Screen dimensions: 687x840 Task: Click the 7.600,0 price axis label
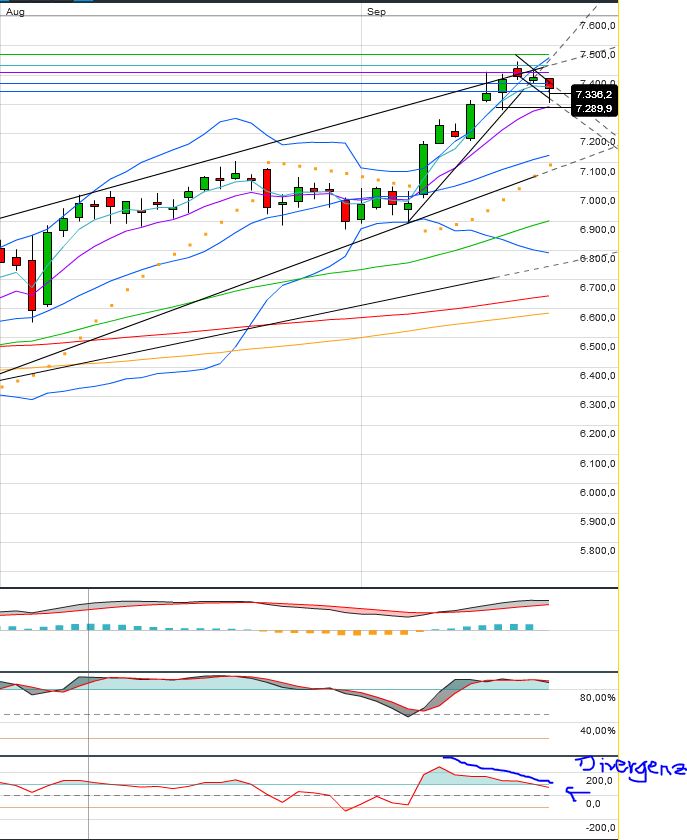pos(598,26)
